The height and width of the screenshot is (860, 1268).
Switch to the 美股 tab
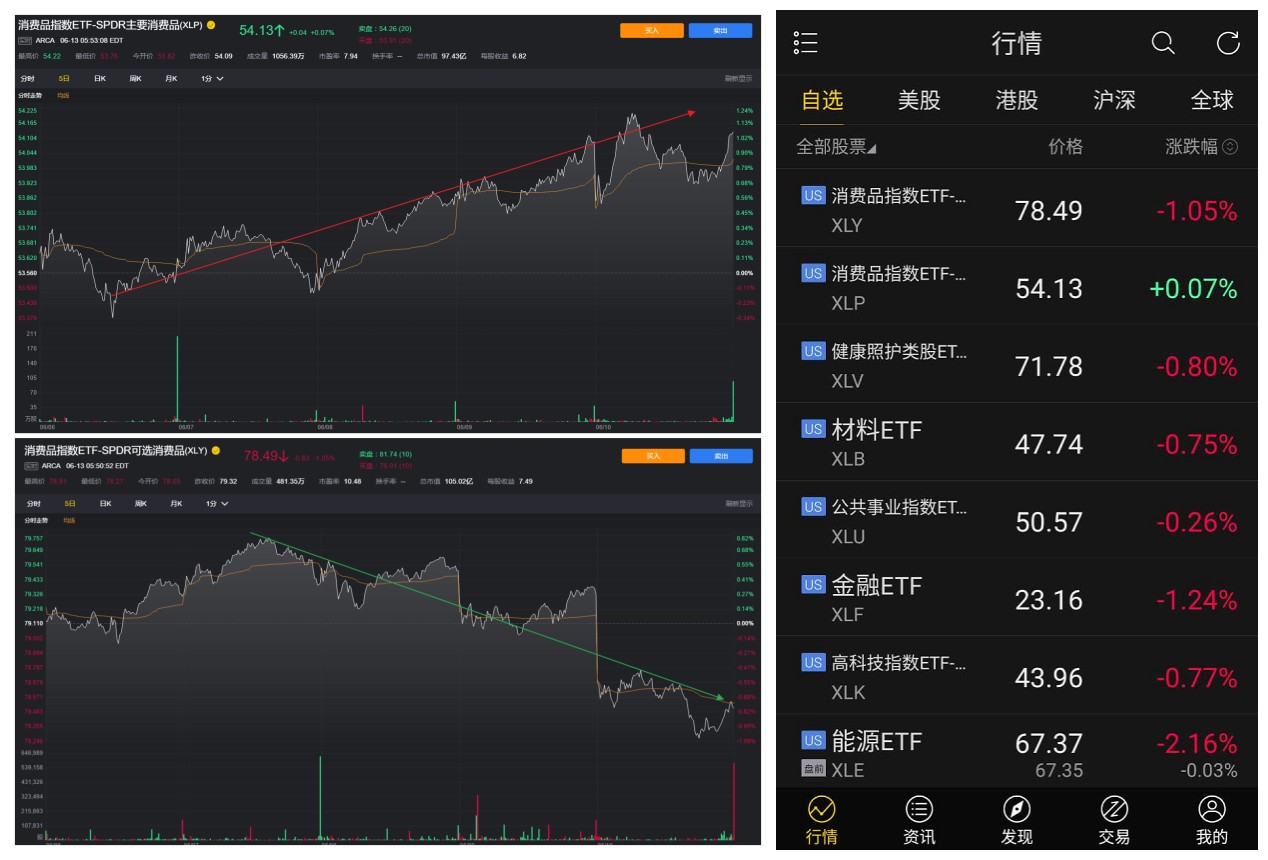[919, 100]
